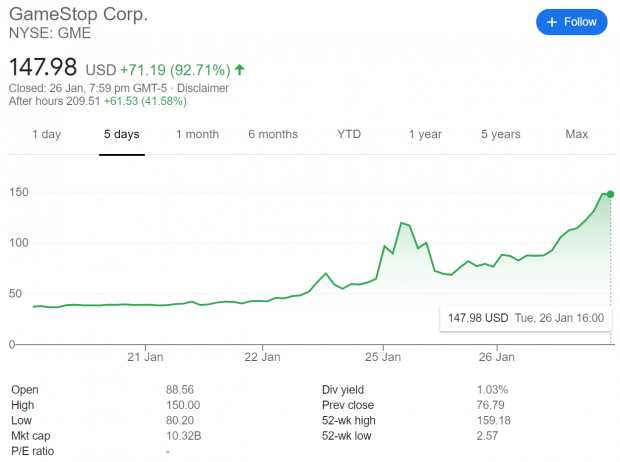Switch to the 1 day tab

click(47, 134)
